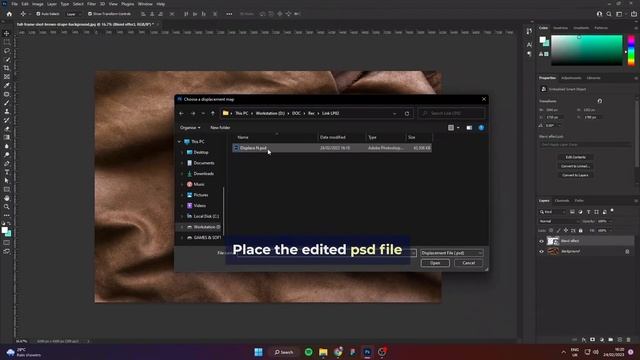Image resolution: width=640 pixels, height=360 pixels.
Task: Select Downloads in the navigation pane
Action: [204, 174]
